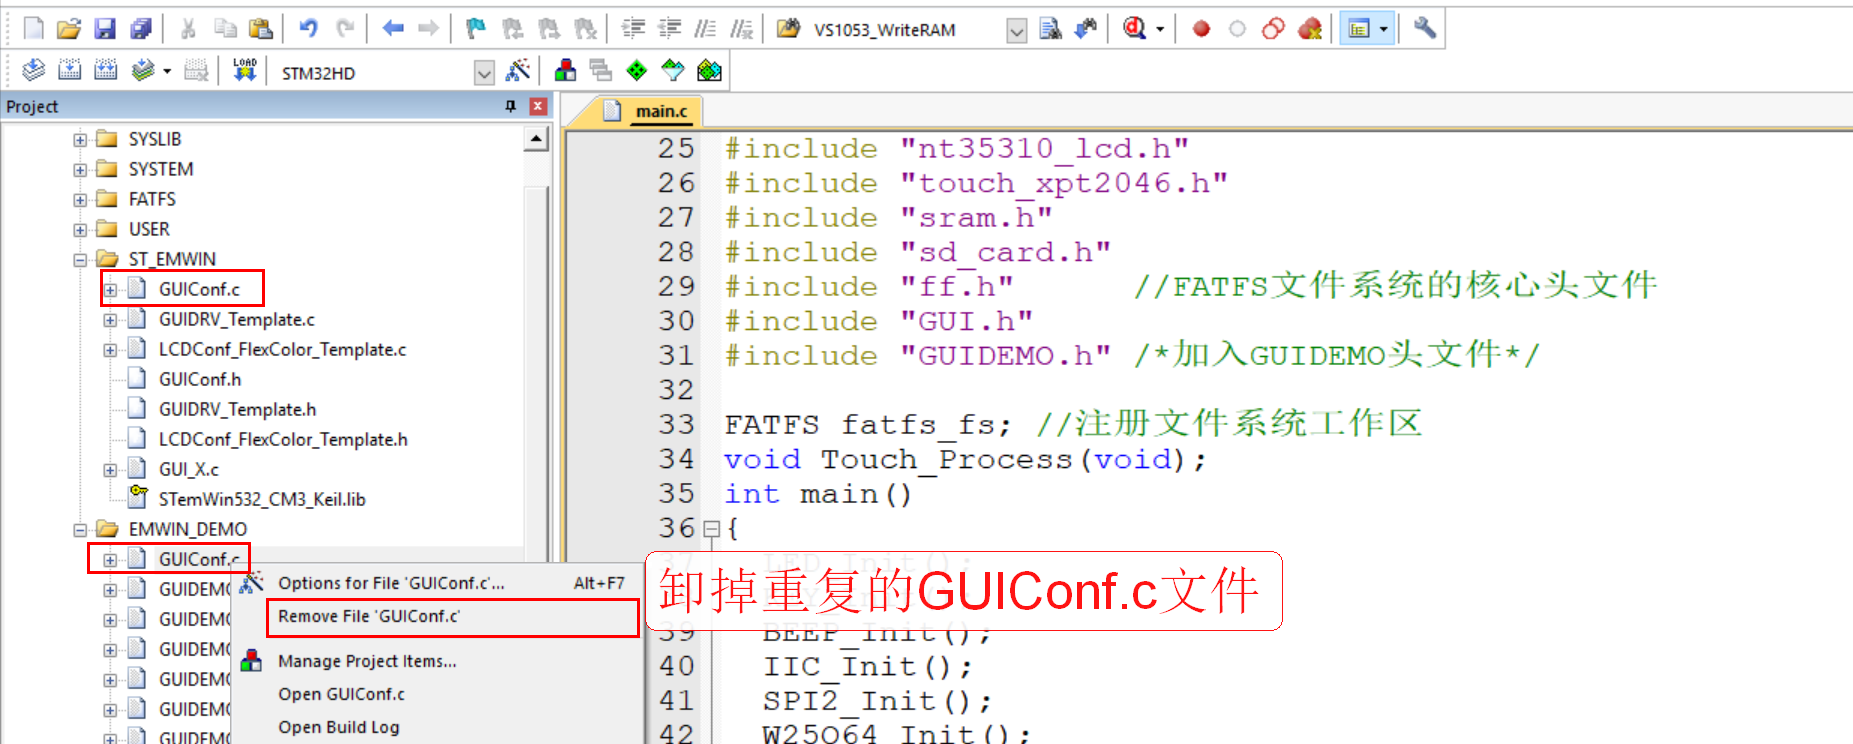
Task: Expand the FATFS group
Action: click(80, 200)
